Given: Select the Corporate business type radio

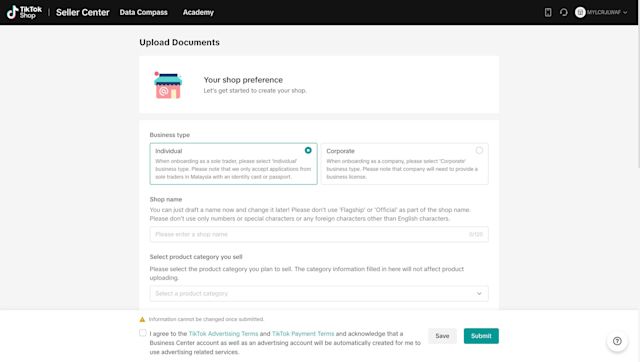Looking at the screenshot, I should point(479,150).
